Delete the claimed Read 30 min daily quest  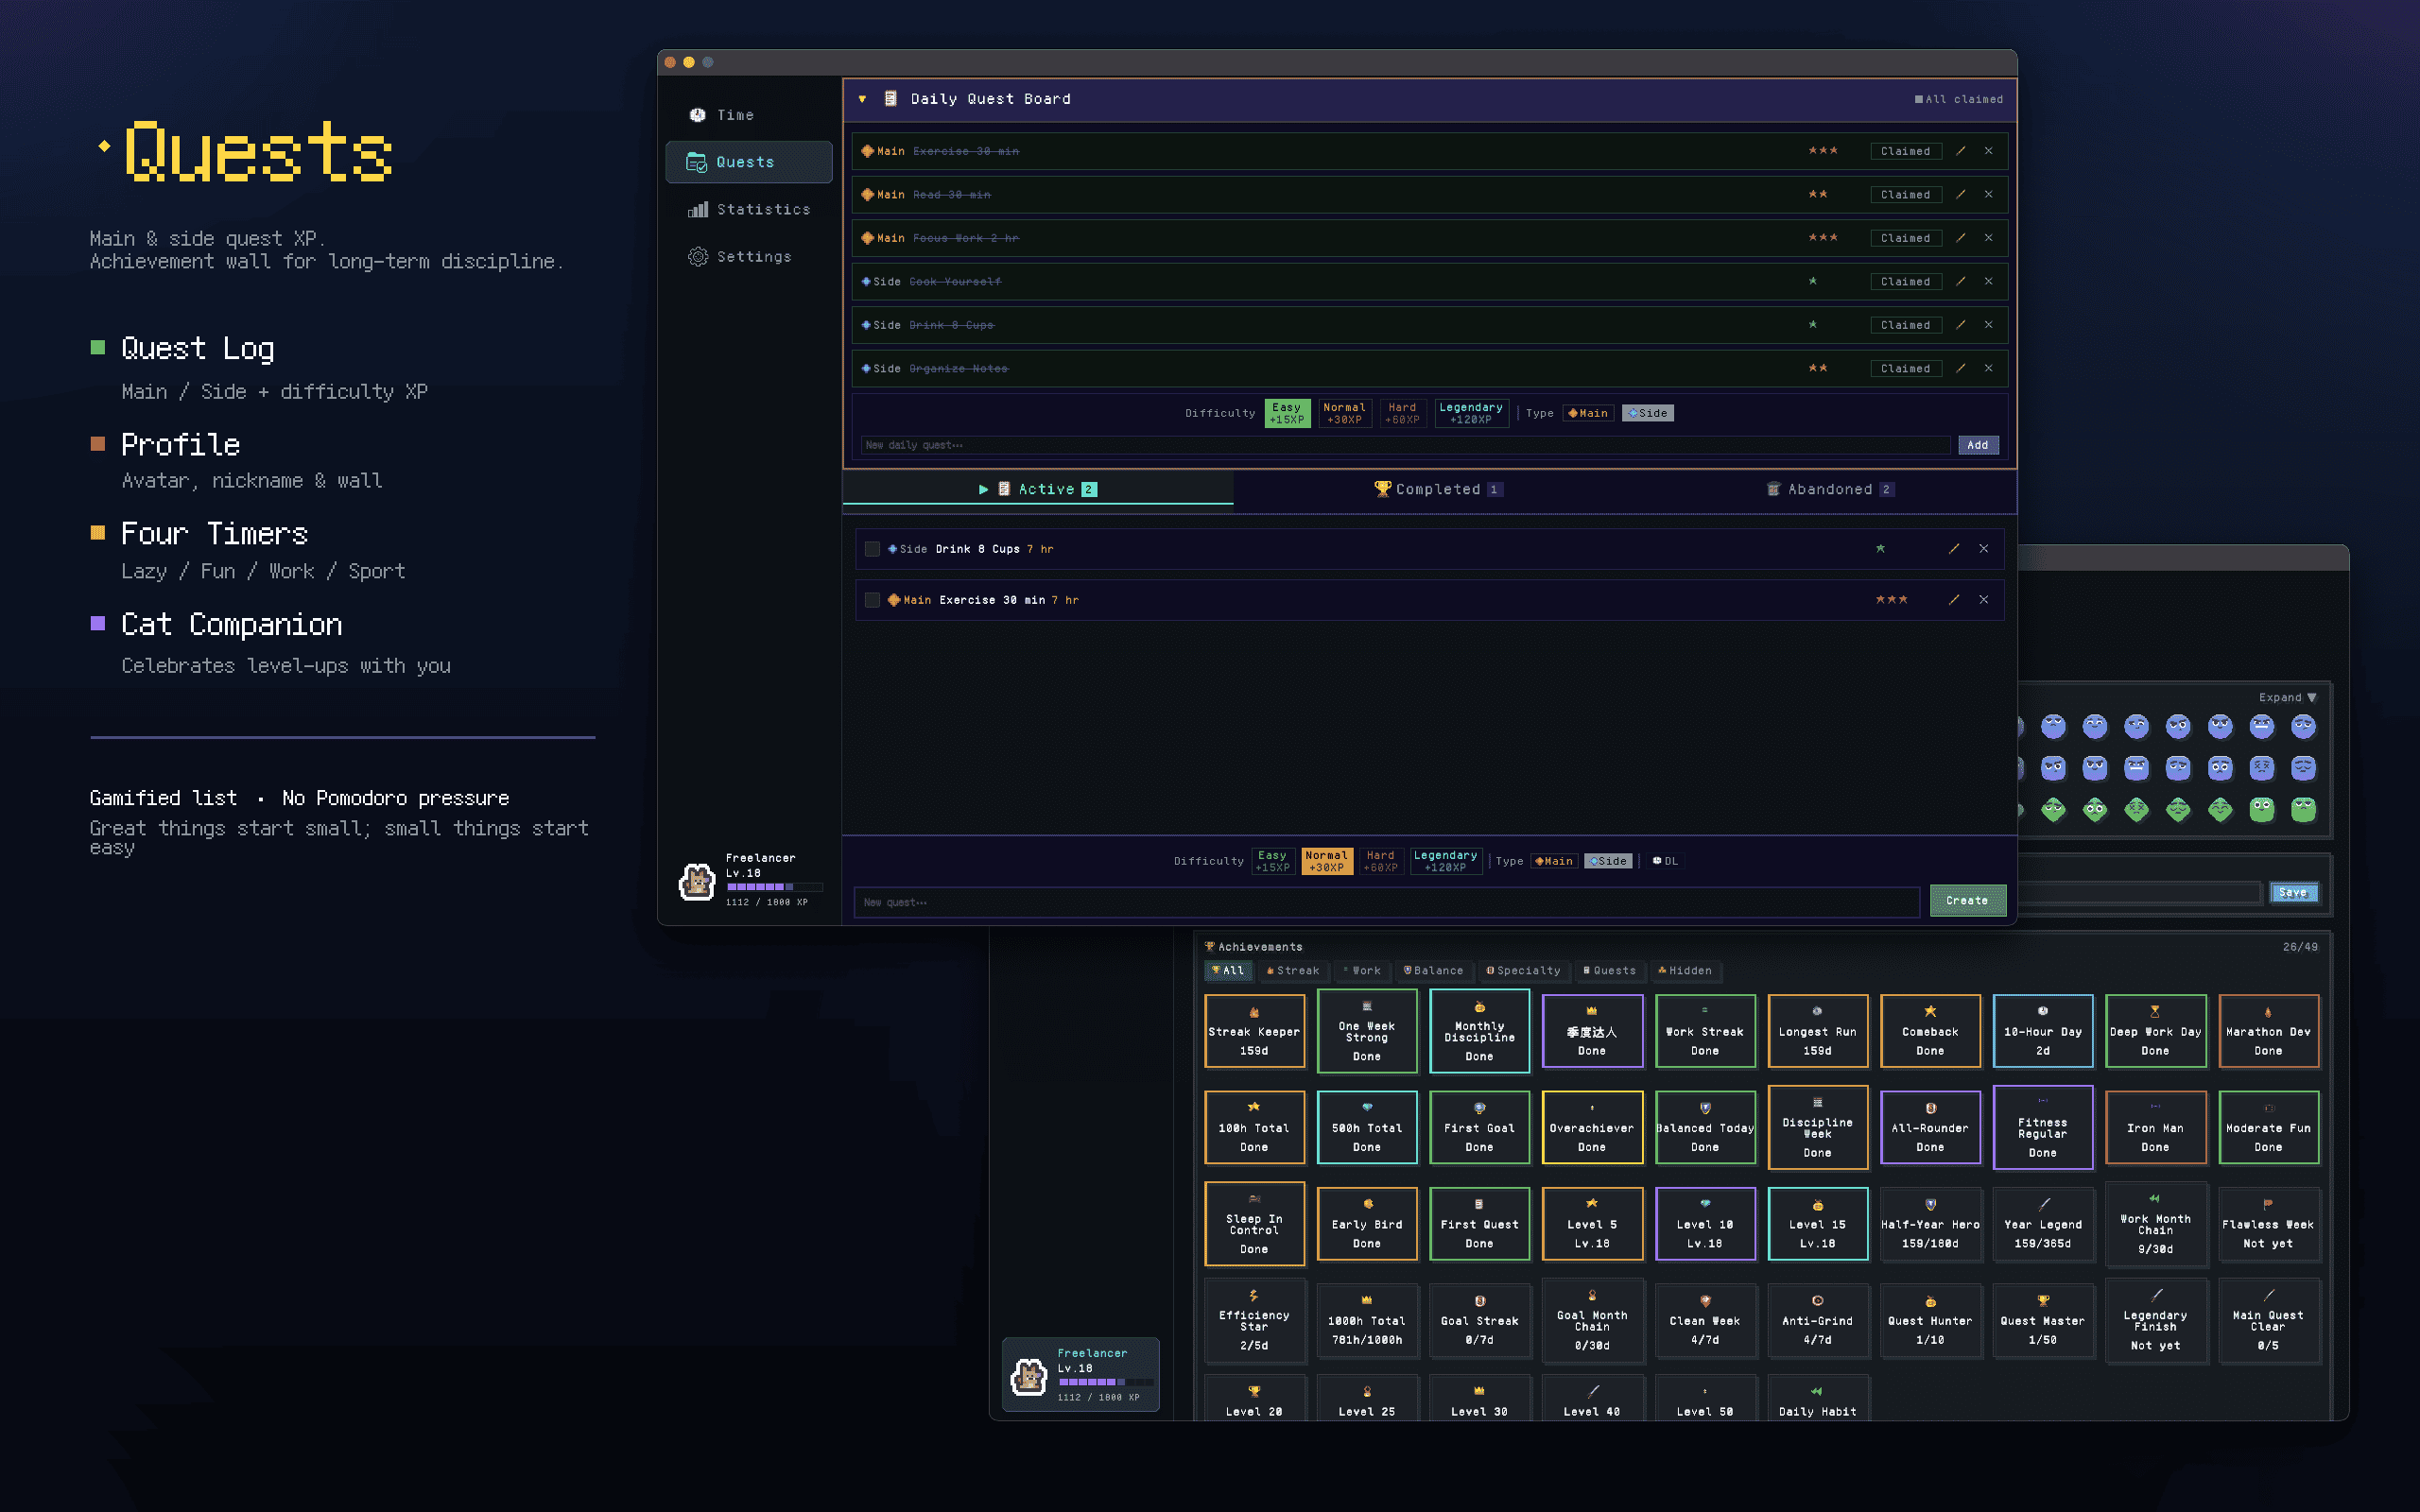click(x=1988, y=194)
